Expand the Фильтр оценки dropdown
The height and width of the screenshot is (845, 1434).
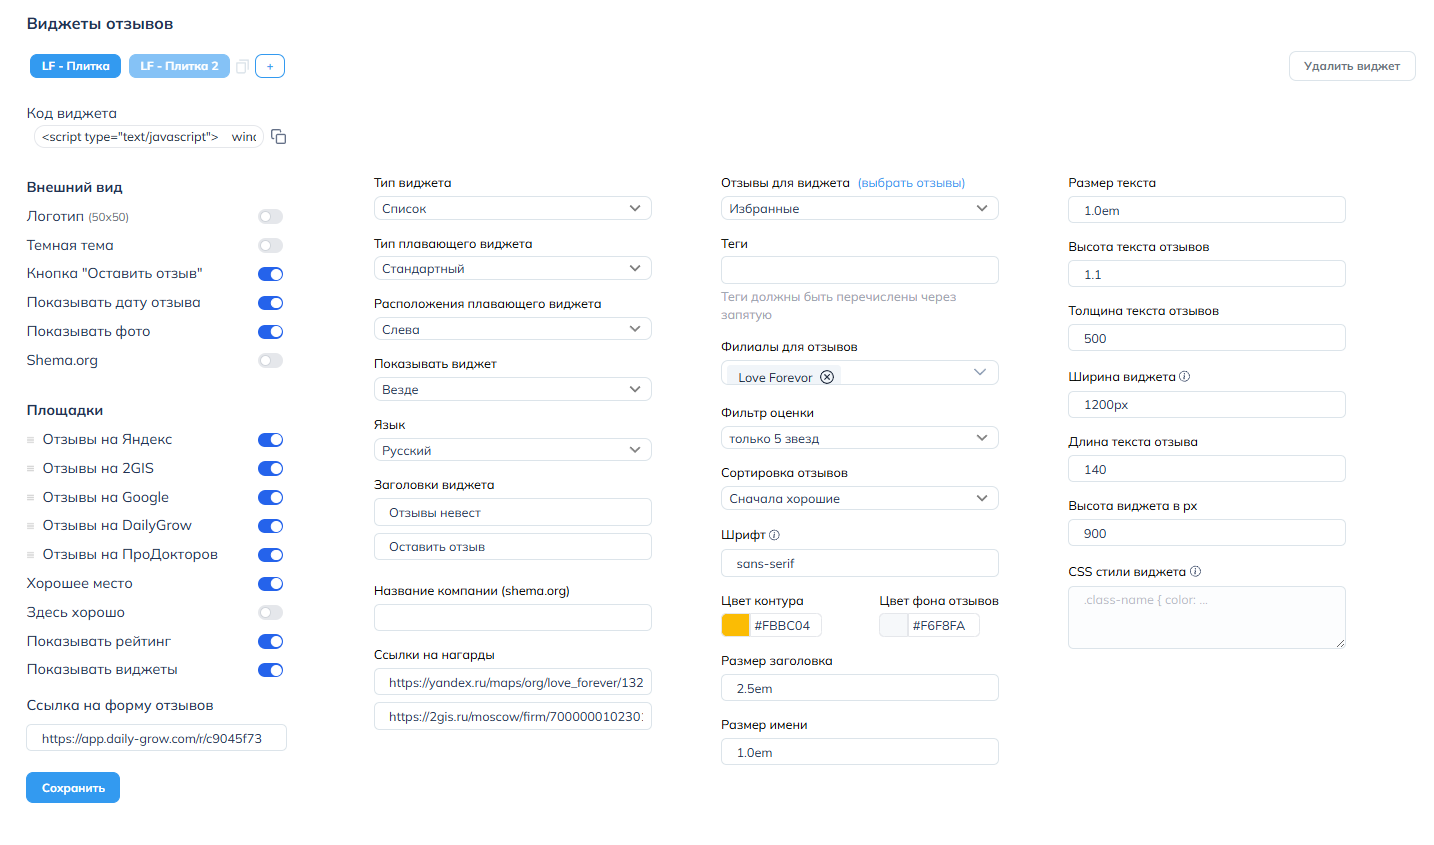tap(859, 438)
